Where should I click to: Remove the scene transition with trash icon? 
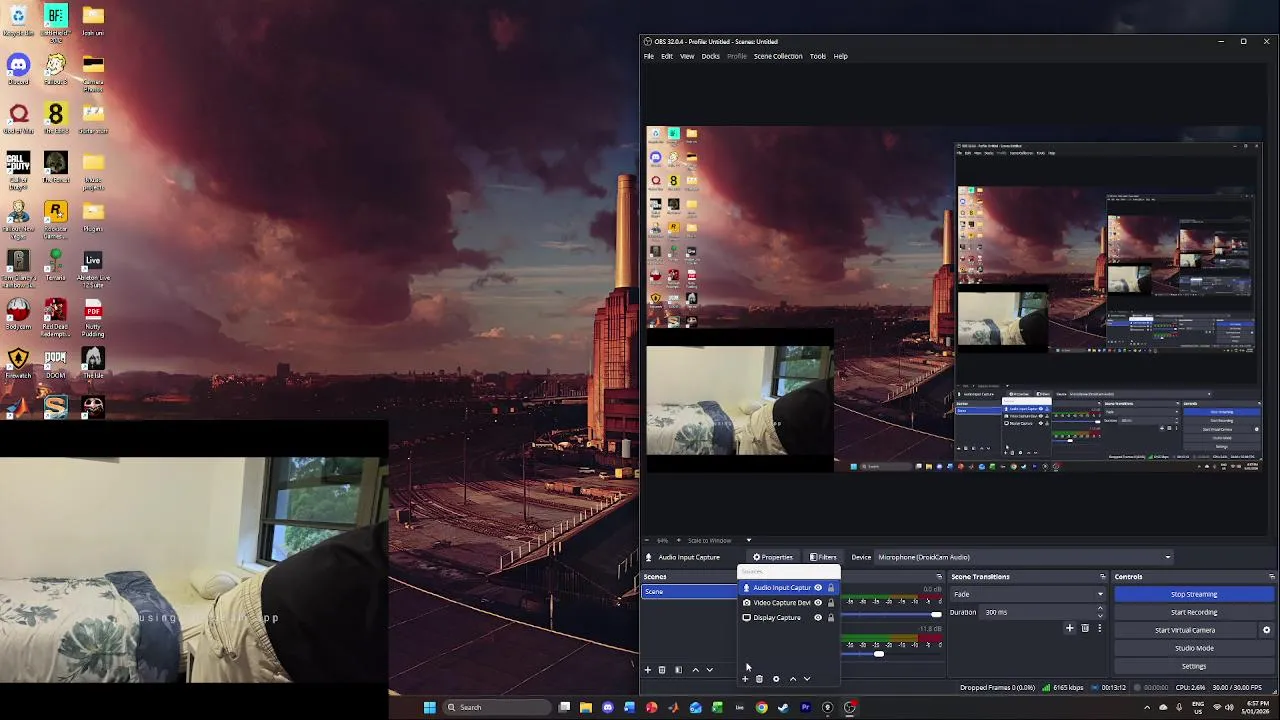[1085, 628]
